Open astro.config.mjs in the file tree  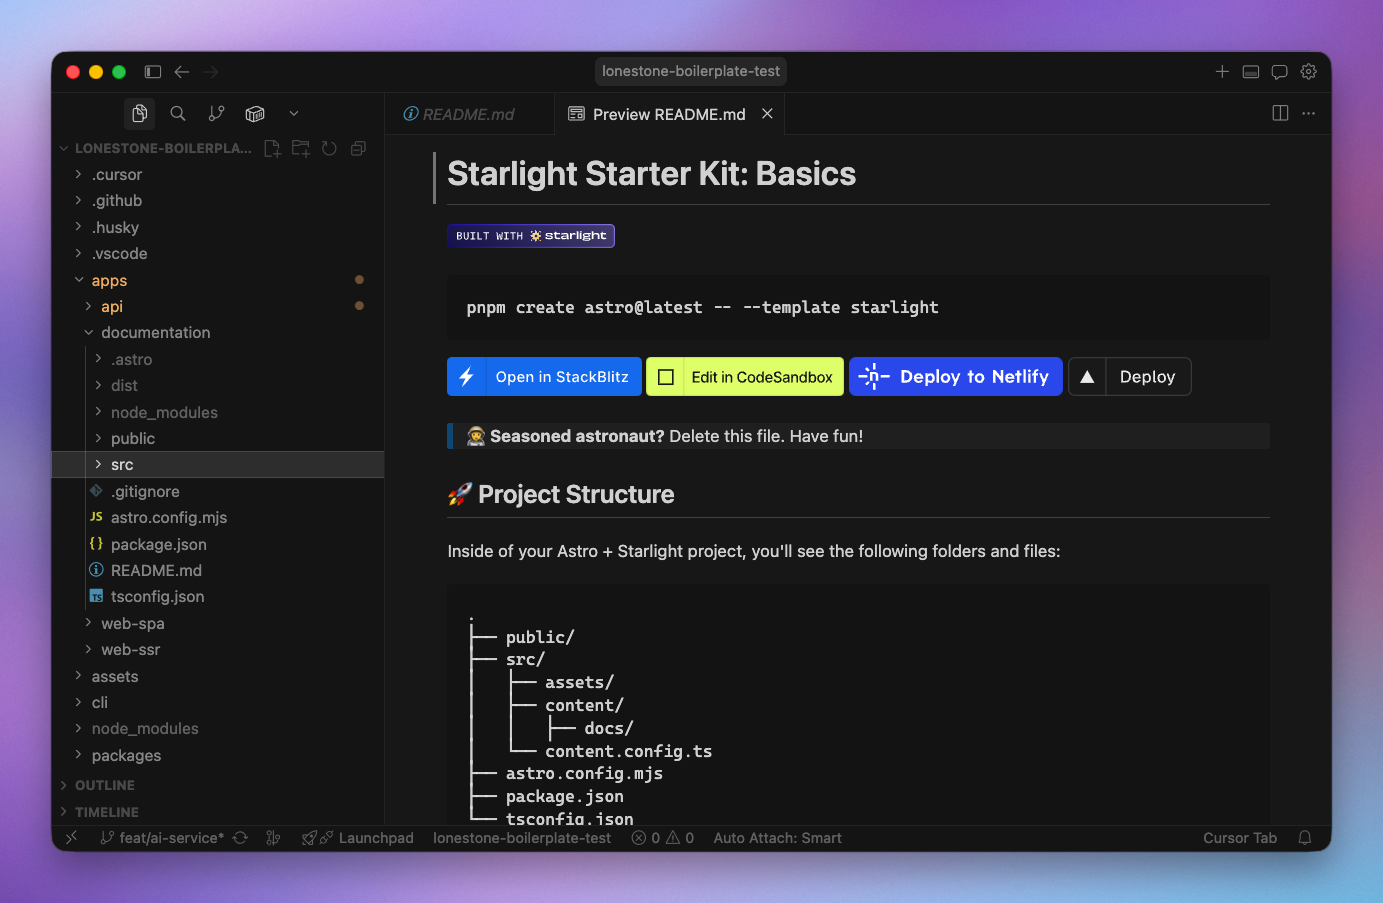[x=168, y=518]
